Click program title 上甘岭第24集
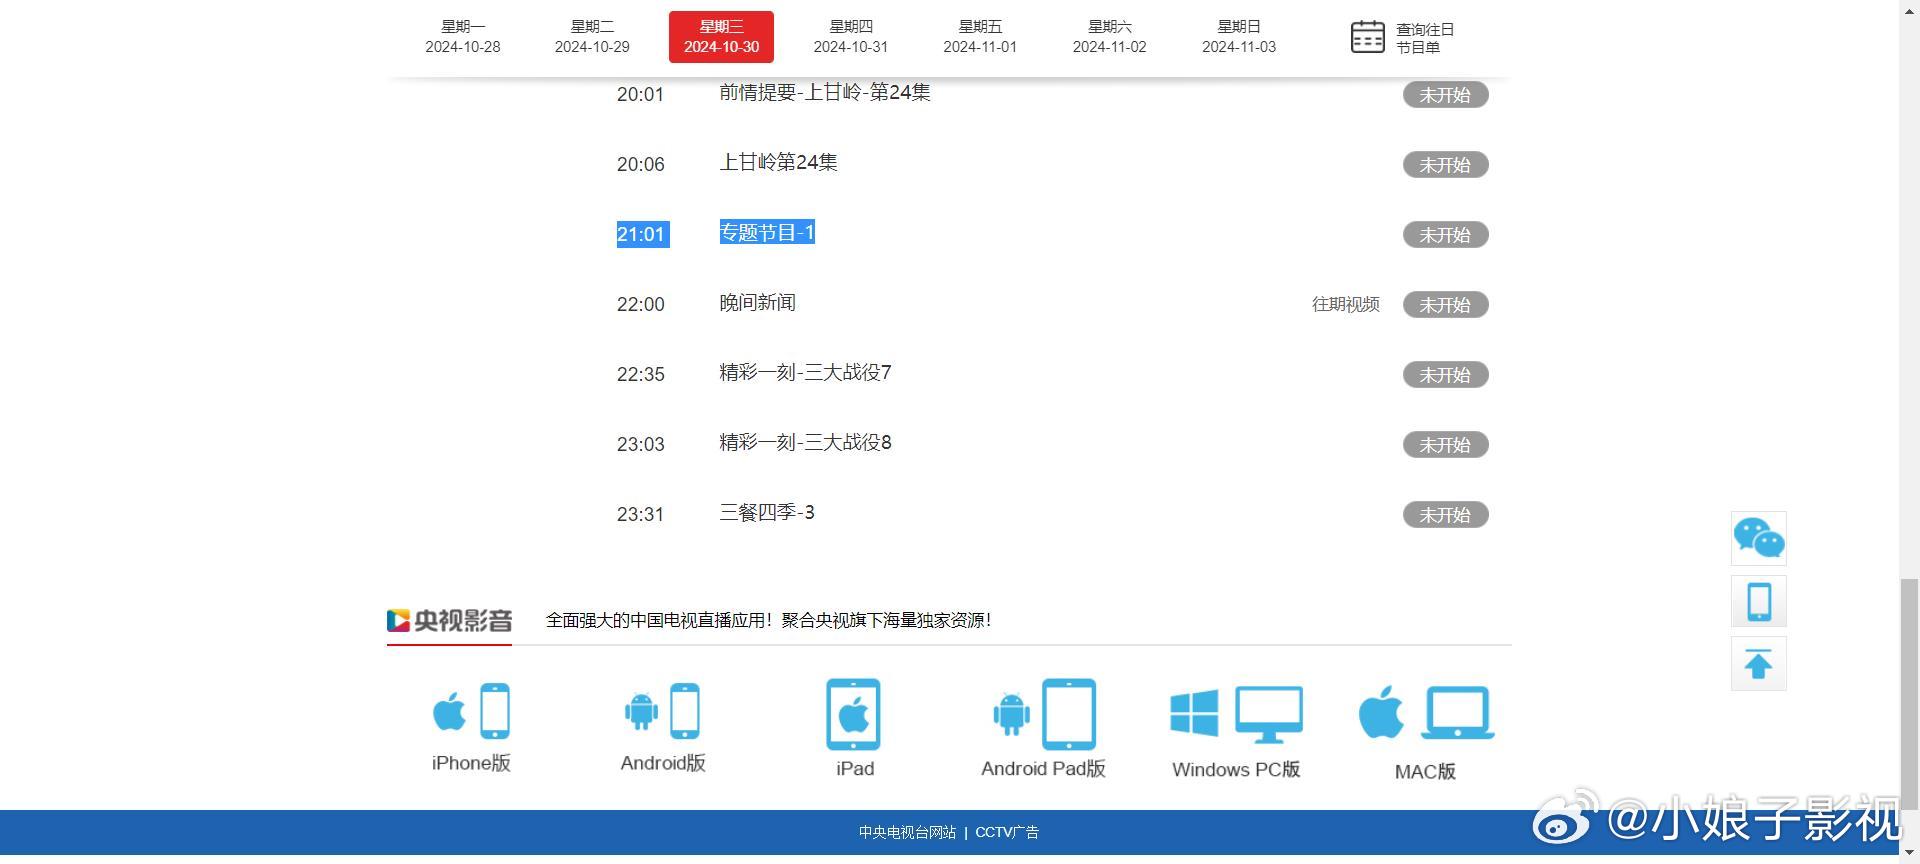 click(778, 163)
